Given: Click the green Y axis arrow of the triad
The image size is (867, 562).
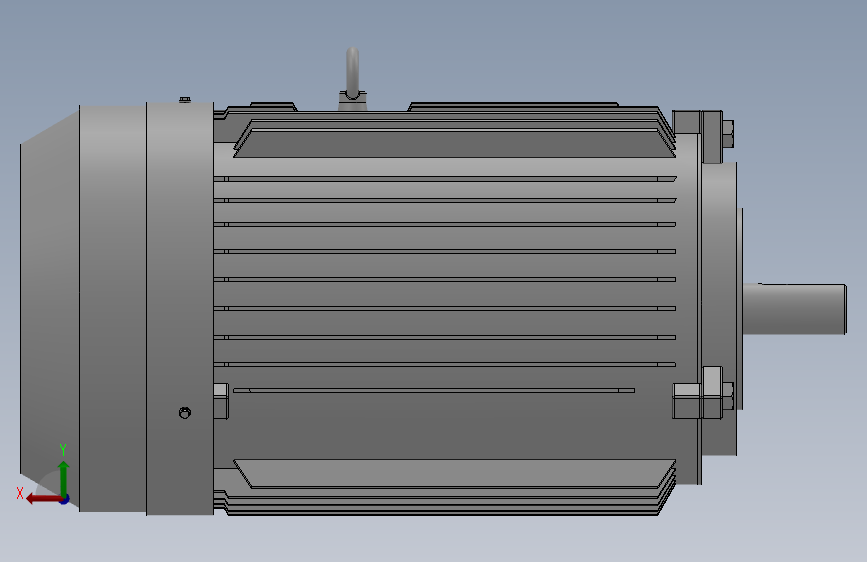Looking at the screenshot, I should [64, 478].
